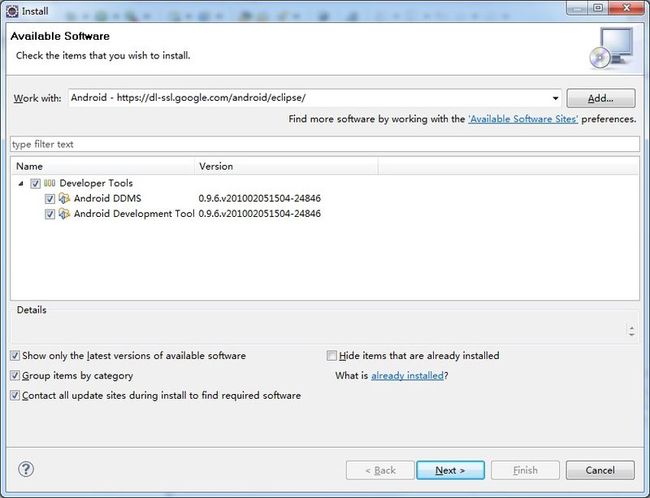Click the Next > button
The width and height of the screenshot is (650, 498).
coord(450,470)
